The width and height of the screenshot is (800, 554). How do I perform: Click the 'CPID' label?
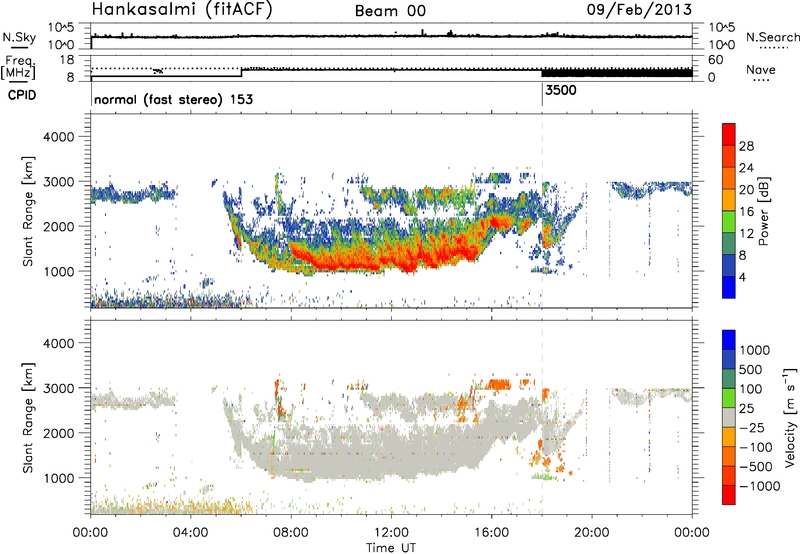[x=22, y=95]
